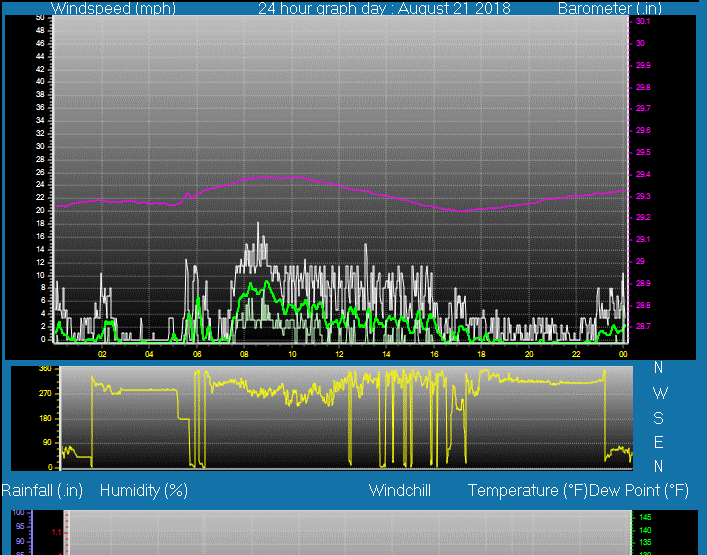Click windspeed axis value 36

click(40, 107)
